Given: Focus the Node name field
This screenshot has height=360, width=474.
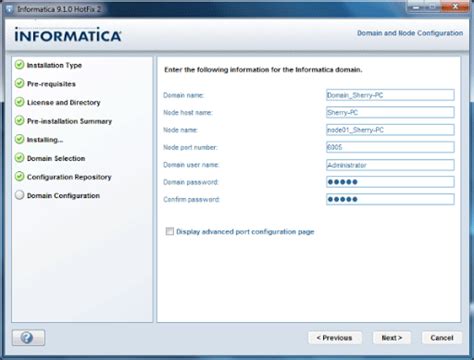Looking at the screenshot, I should pos(390,130).
